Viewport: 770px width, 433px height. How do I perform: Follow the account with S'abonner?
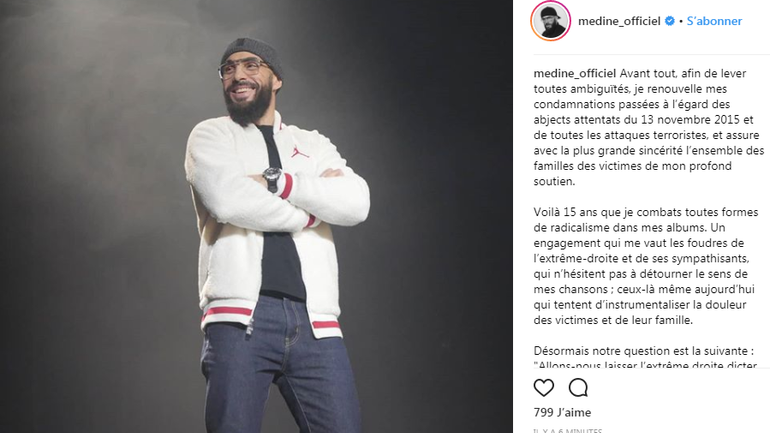click(714, 21)
